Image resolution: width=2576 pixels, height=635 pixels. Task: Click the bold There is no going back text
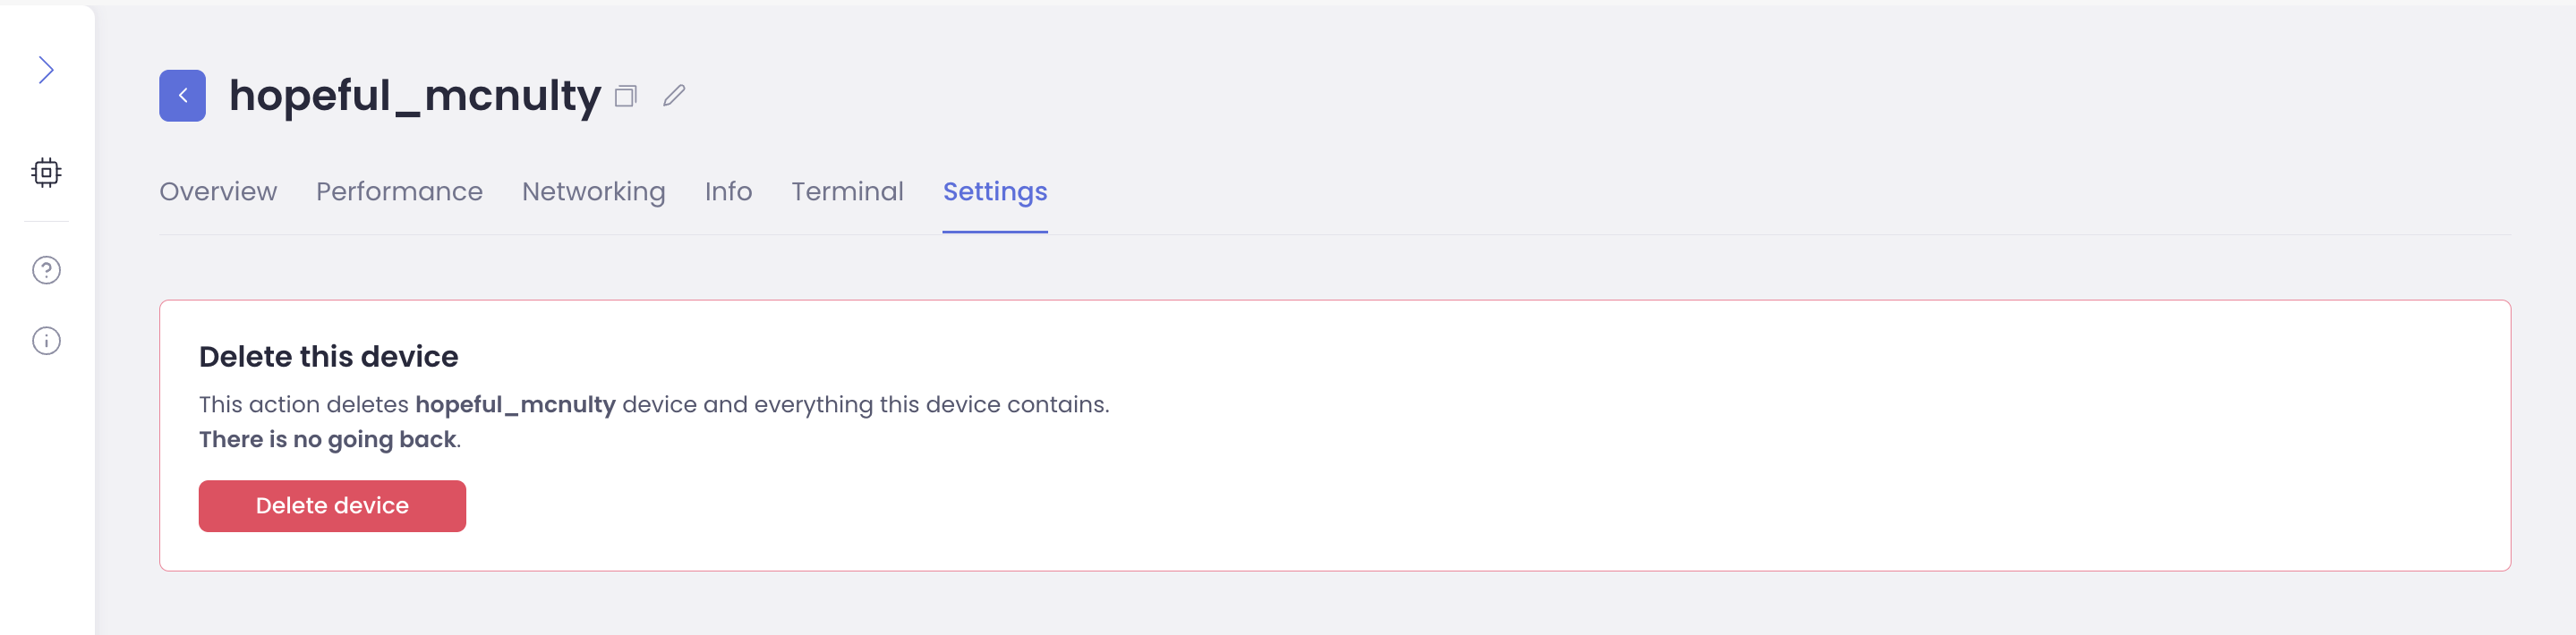click(326, 438)
